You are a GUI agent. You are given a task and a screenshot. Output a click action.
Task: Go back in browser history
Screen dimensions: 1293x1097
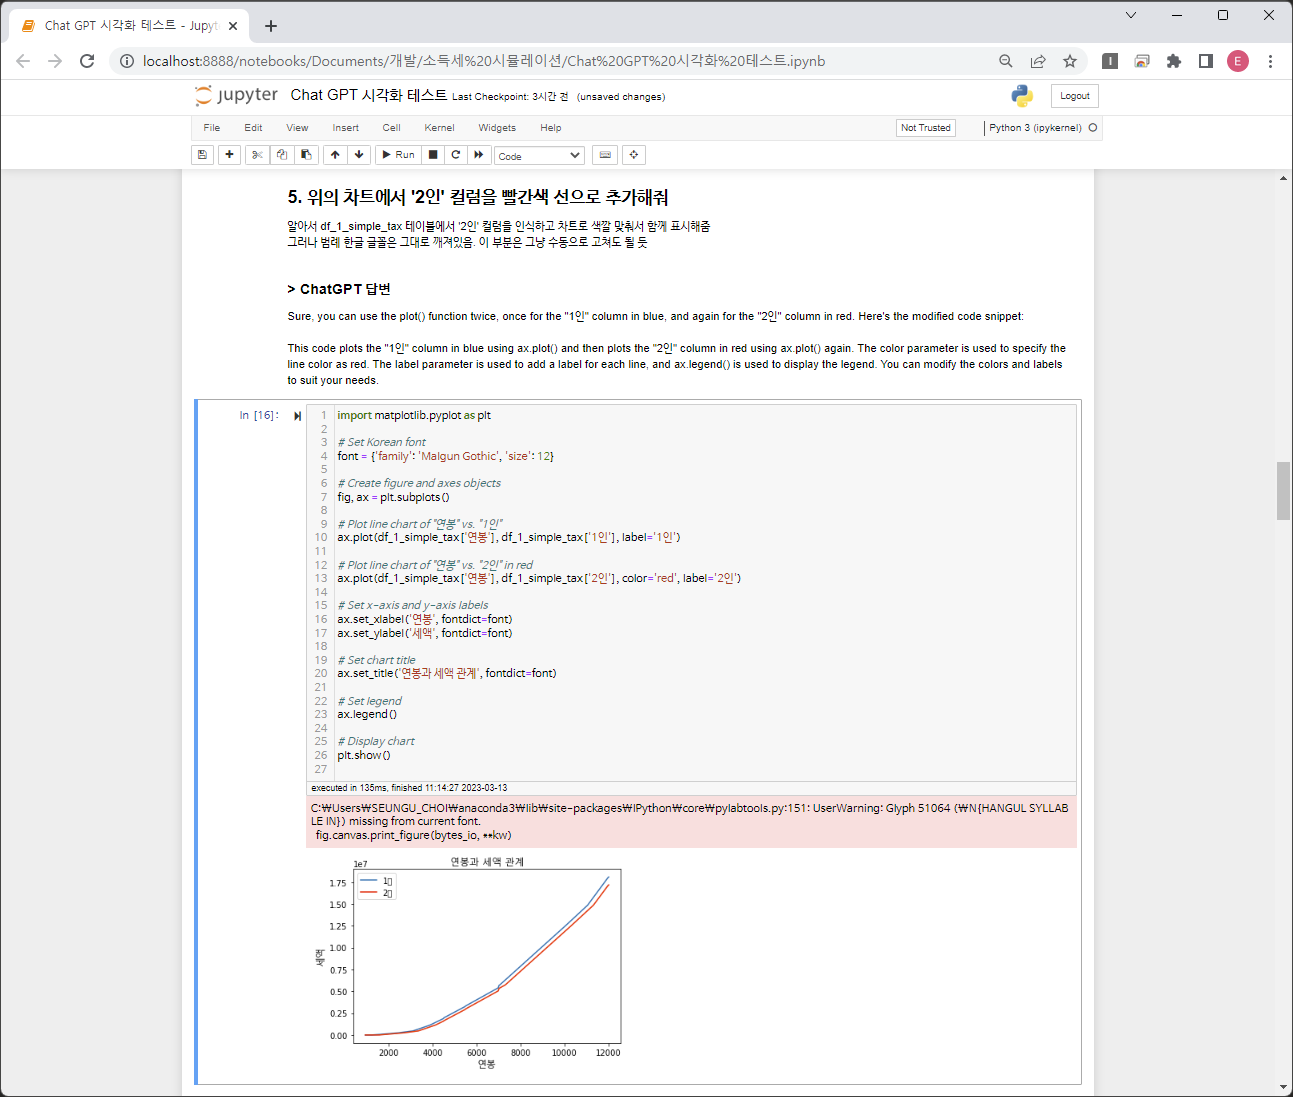(23, 61)
